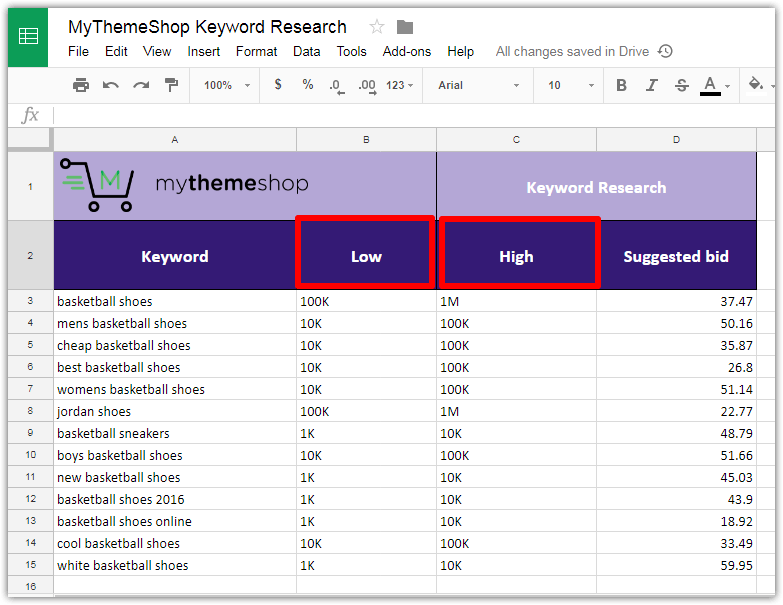The width and height of the screenshot is (783, 605).
Task: Open the font size 10 dropdown
Action: (571, 85)
